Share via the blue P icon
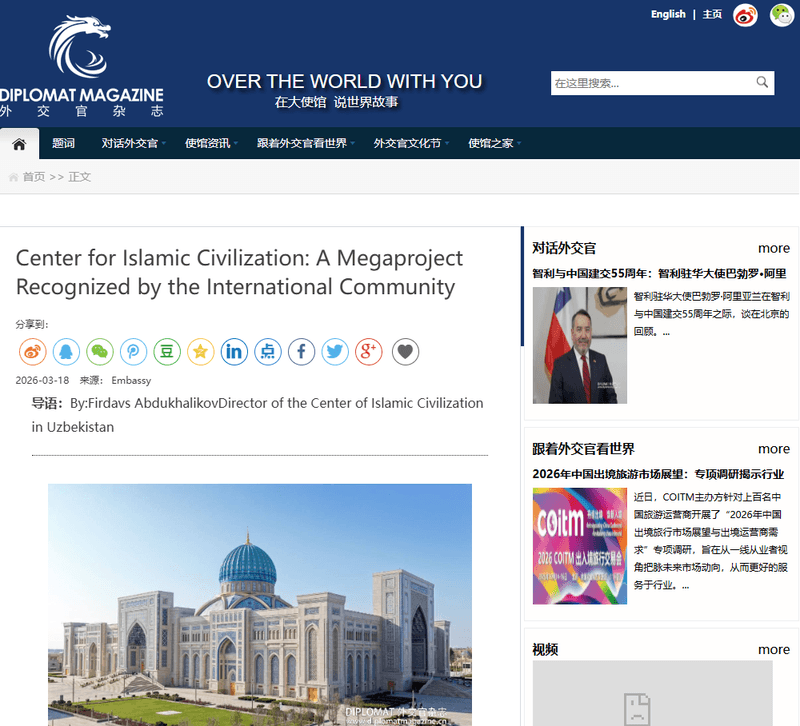Image resolution: width=800 pixels, height=726 pixels. [133, 352]
